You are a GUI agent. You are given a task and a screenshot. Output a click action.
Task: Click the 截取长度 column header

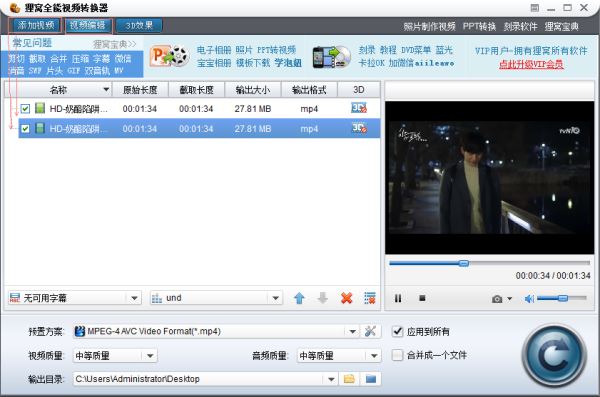pos(196,90)
